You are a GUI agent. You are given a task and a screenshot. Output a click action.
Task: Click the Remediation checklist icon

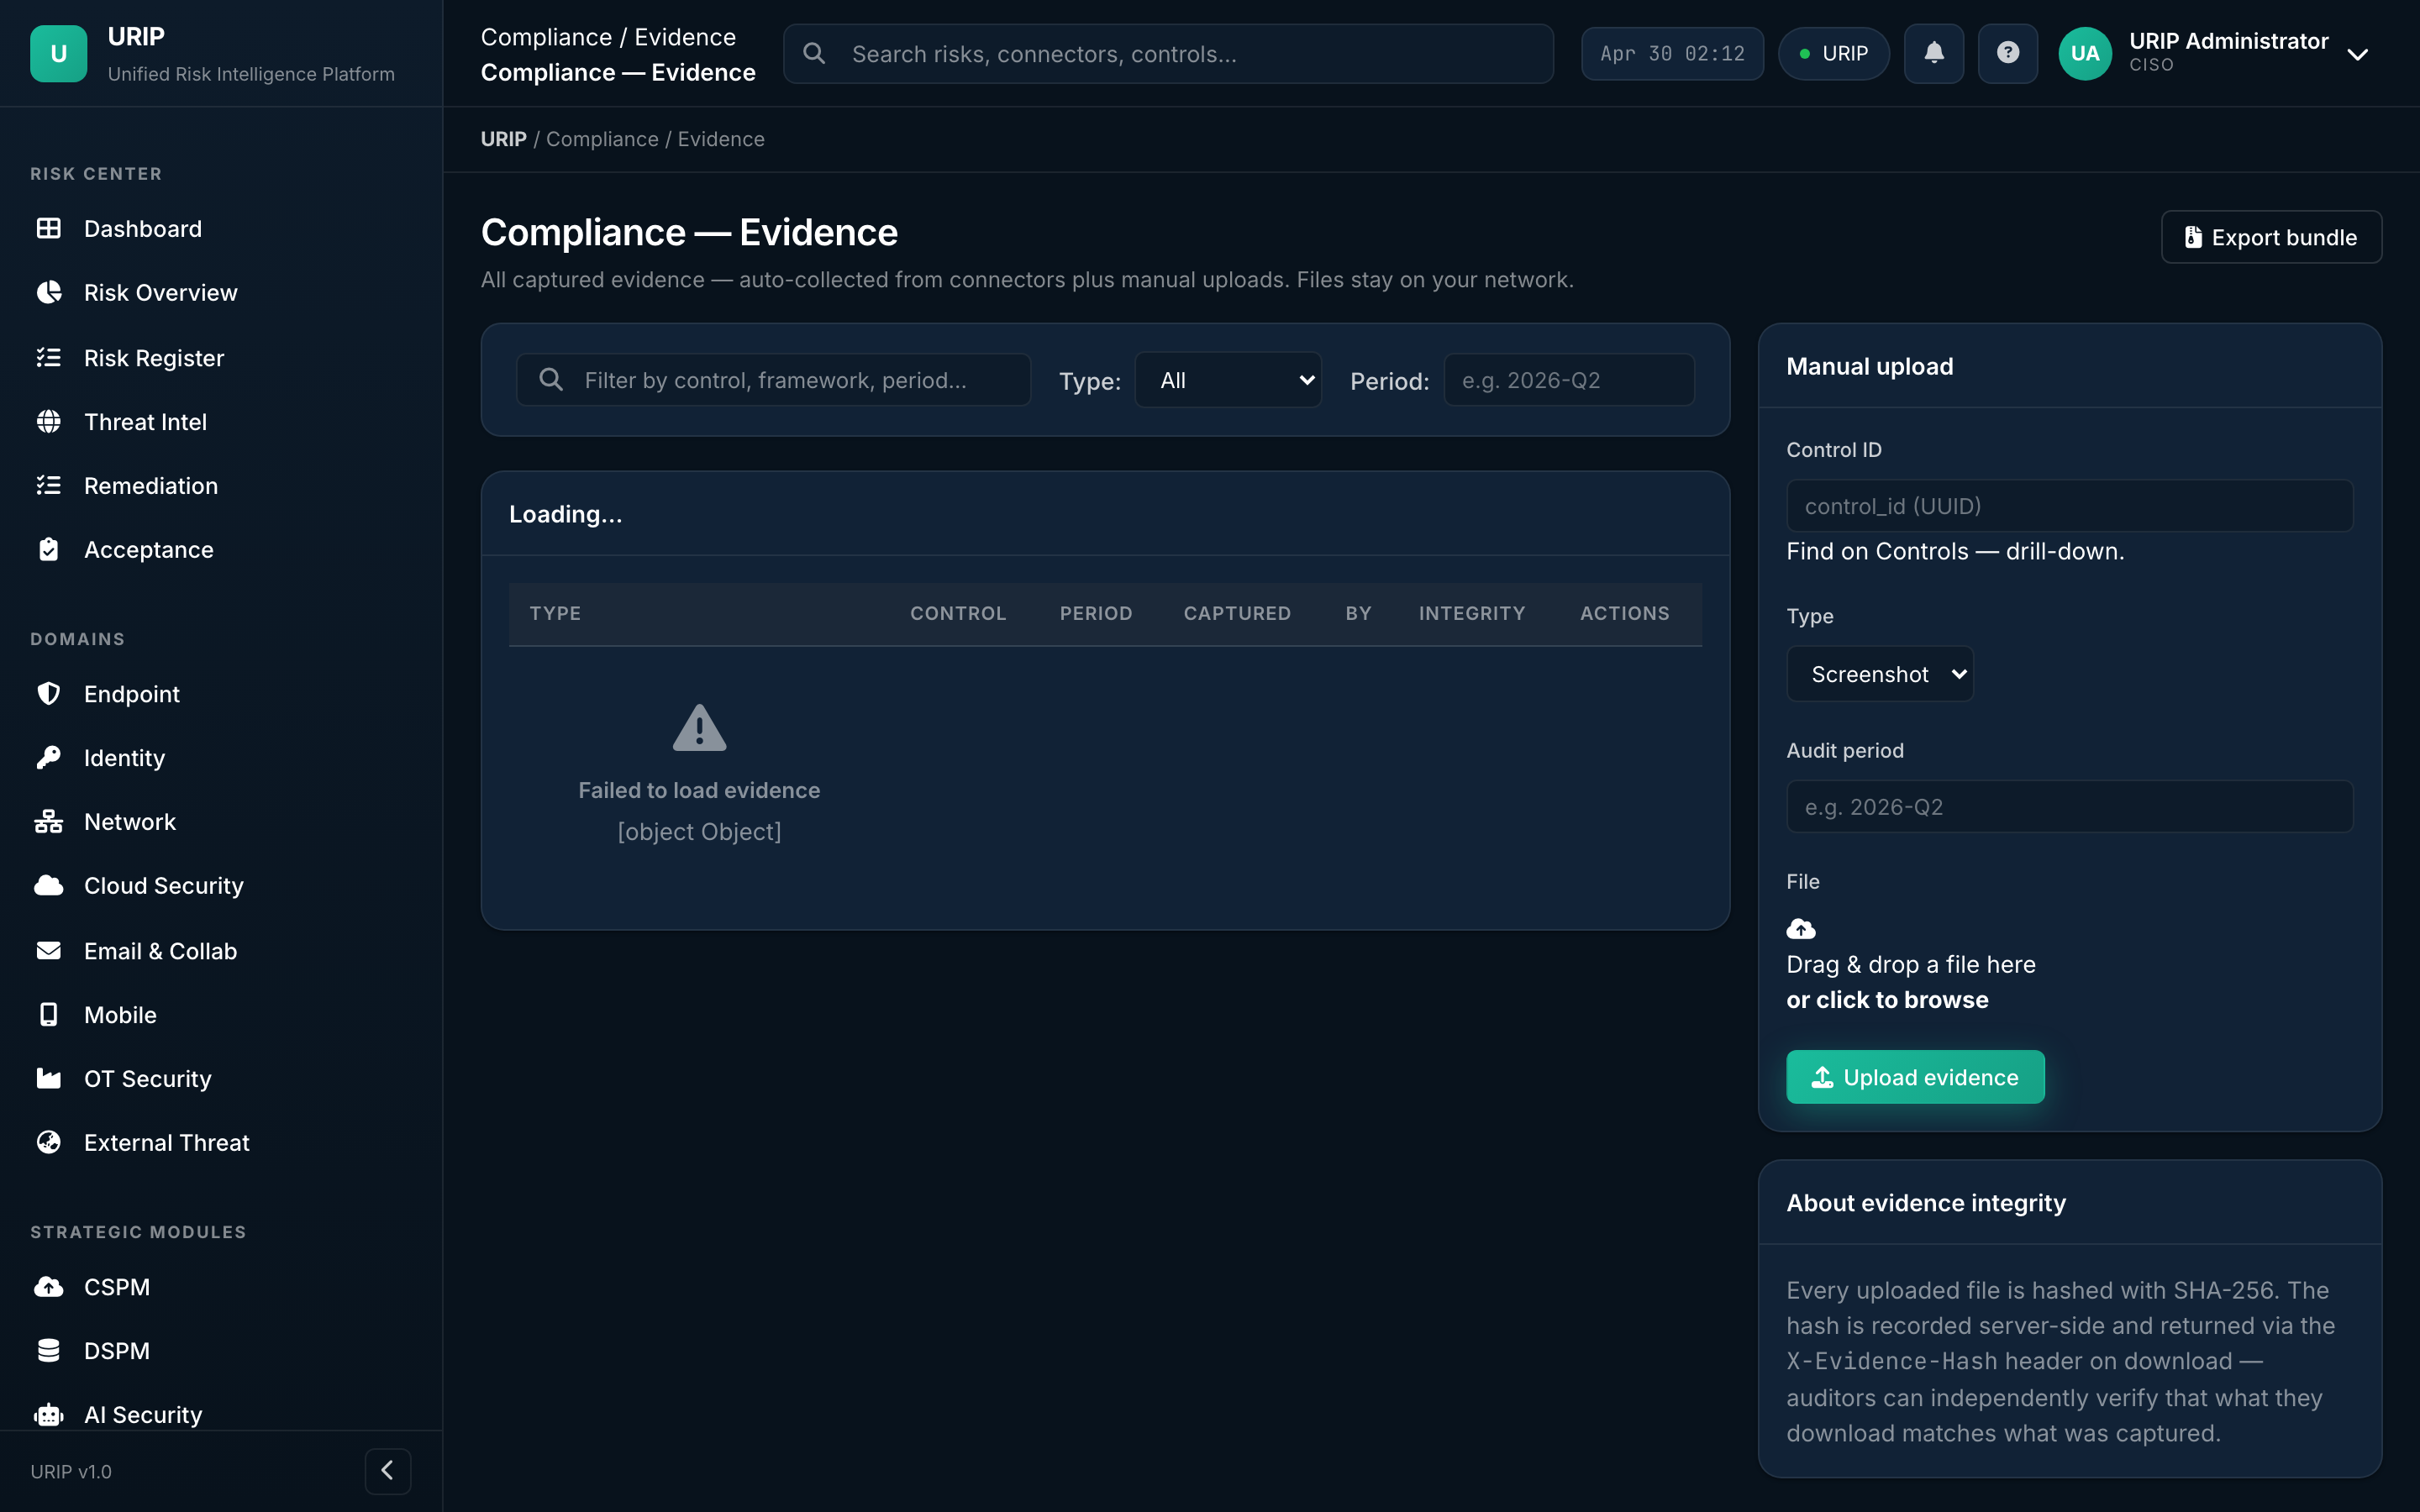tap(49, 485)
